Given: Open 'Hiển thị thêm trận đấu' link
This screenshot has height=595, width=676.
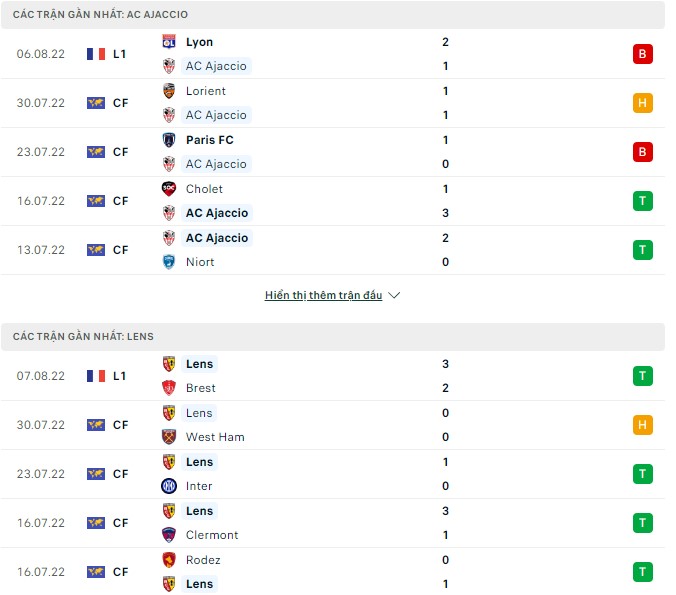Looking at the screenshot, I should pos(323,296).
